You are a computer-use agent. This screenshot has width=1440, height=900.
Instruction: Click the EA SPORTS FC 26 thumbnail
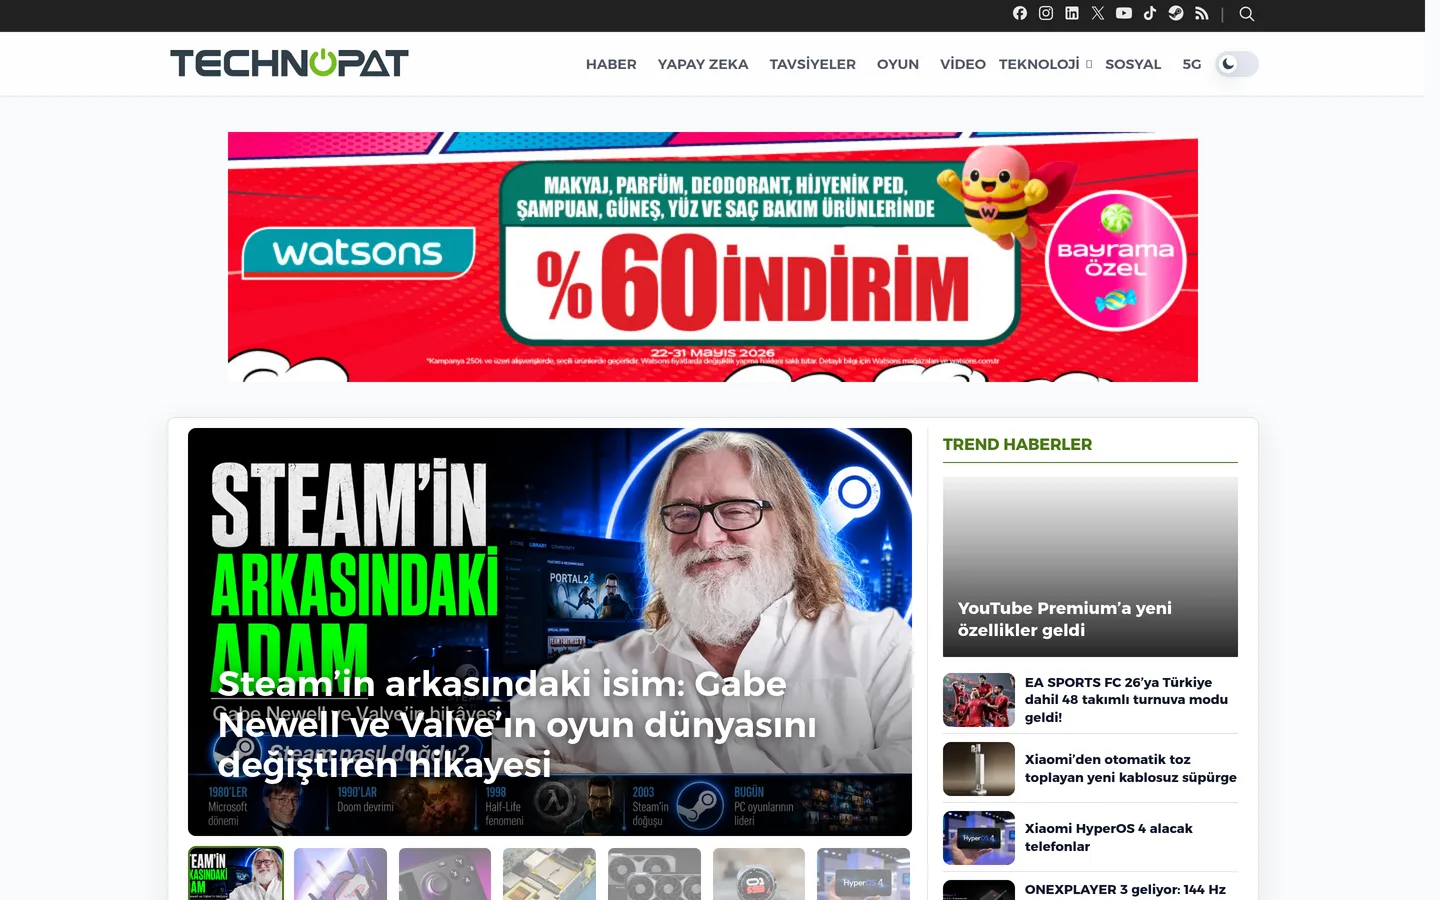(x=979, y=700)
